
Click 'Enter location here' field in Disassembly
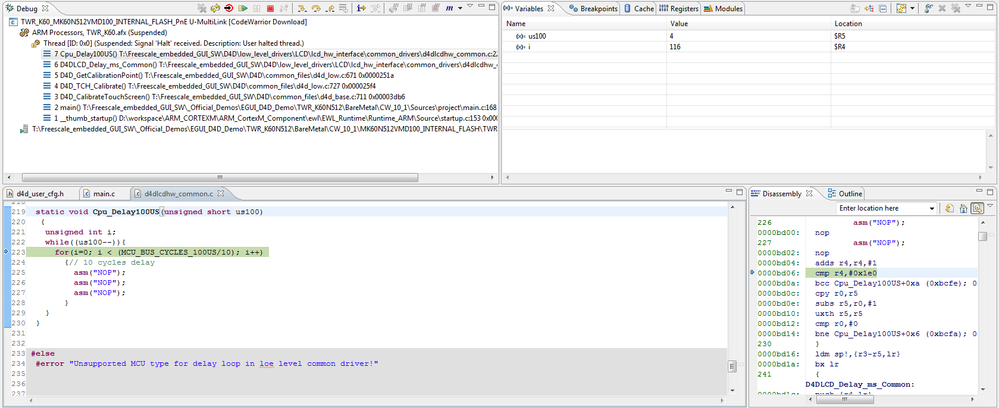(881, 208)
